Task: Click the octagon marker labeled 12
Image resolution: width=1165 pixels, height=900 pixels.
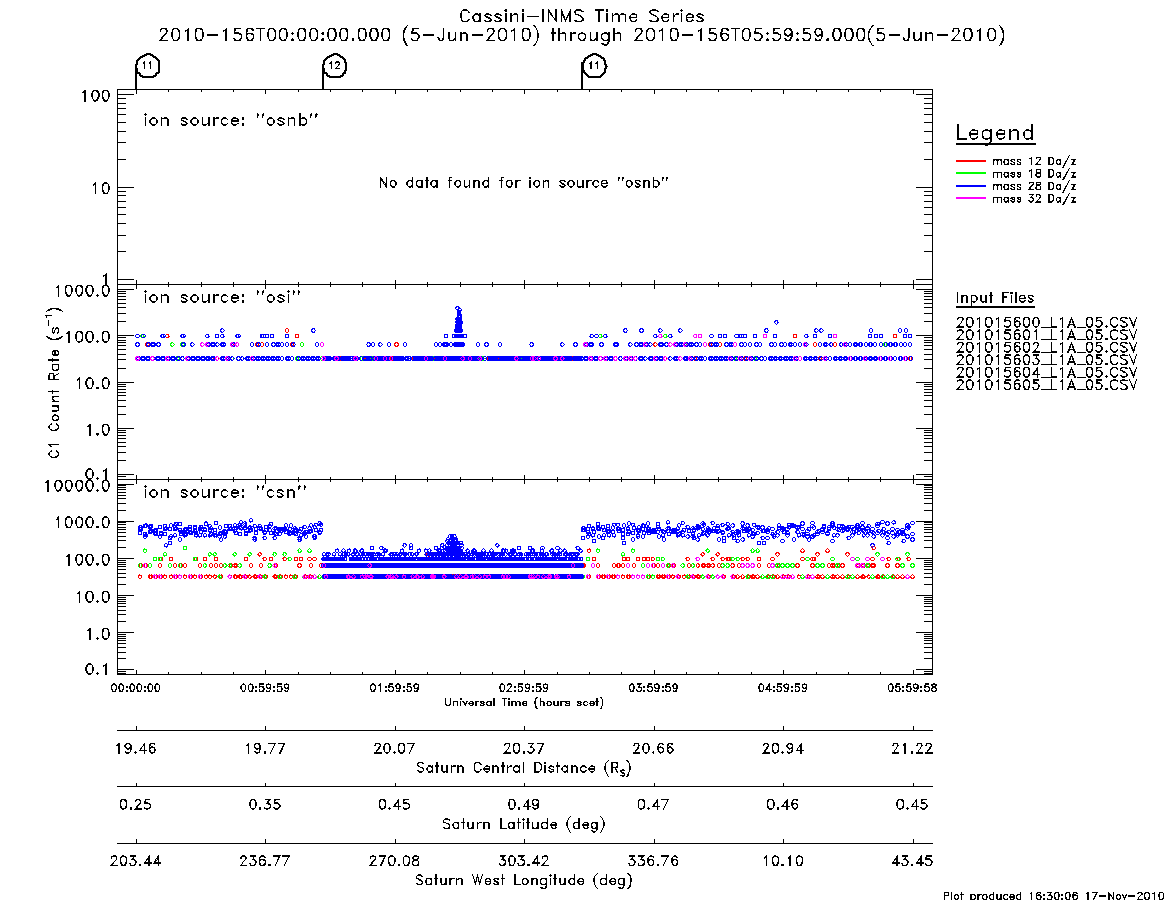Action: 335,66
